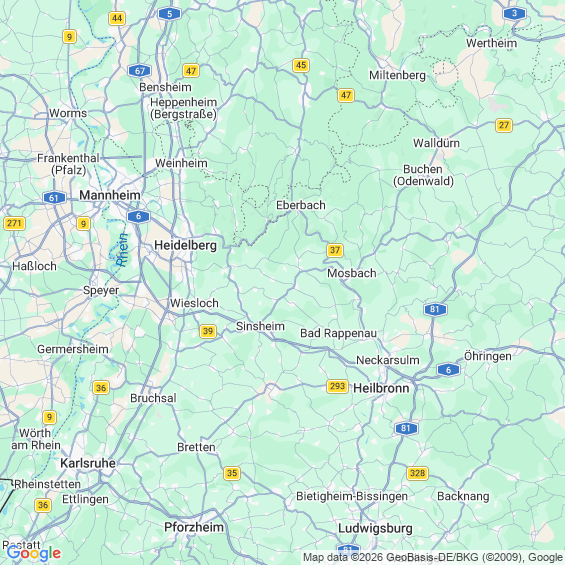Viewport: 565px width, 565px height.
Task: Select the Pforzheim city label
Action: [x=194, y=527]
